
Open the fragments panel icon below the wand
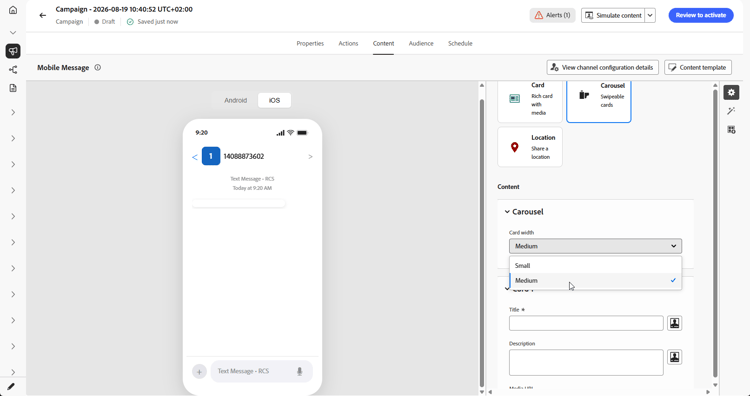tap(731, 130)
